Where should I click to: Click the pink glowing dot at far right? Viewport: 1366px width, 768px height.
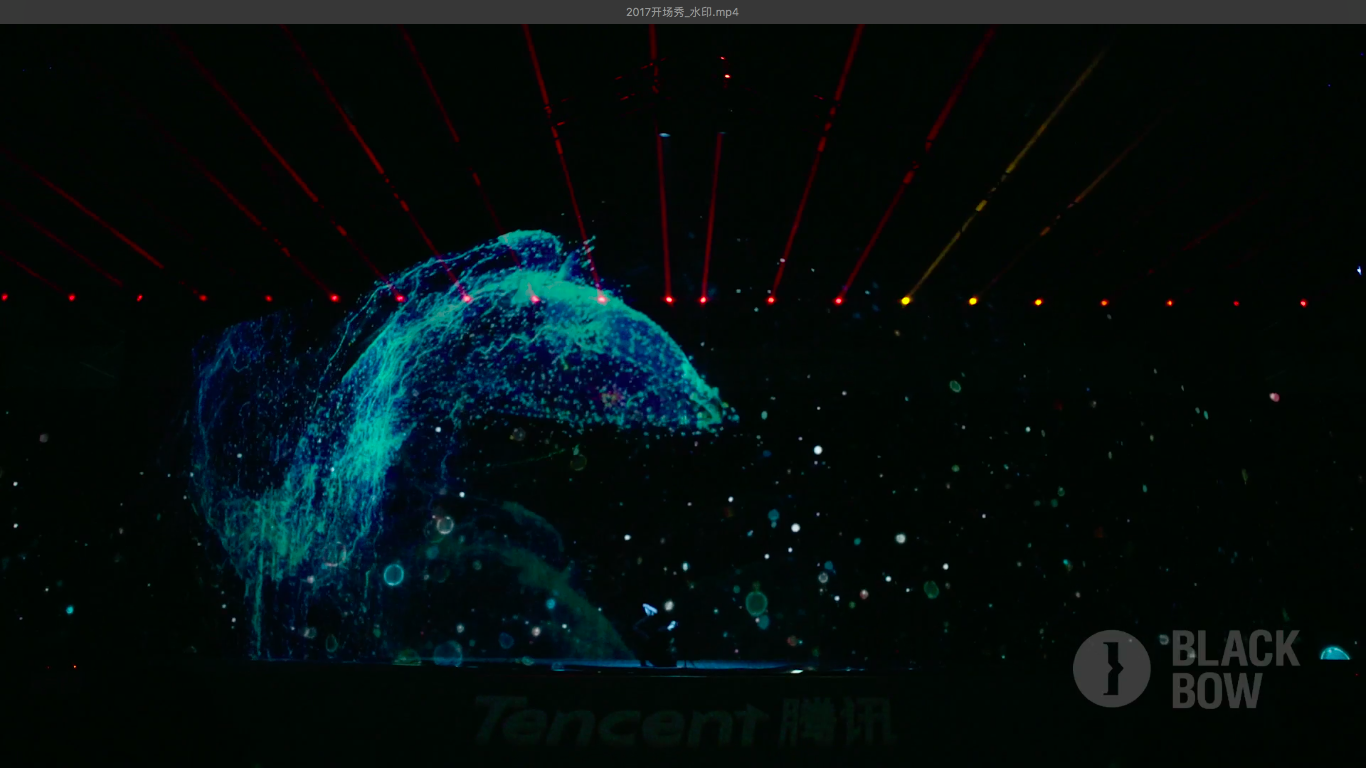(x=1274, y=397)
